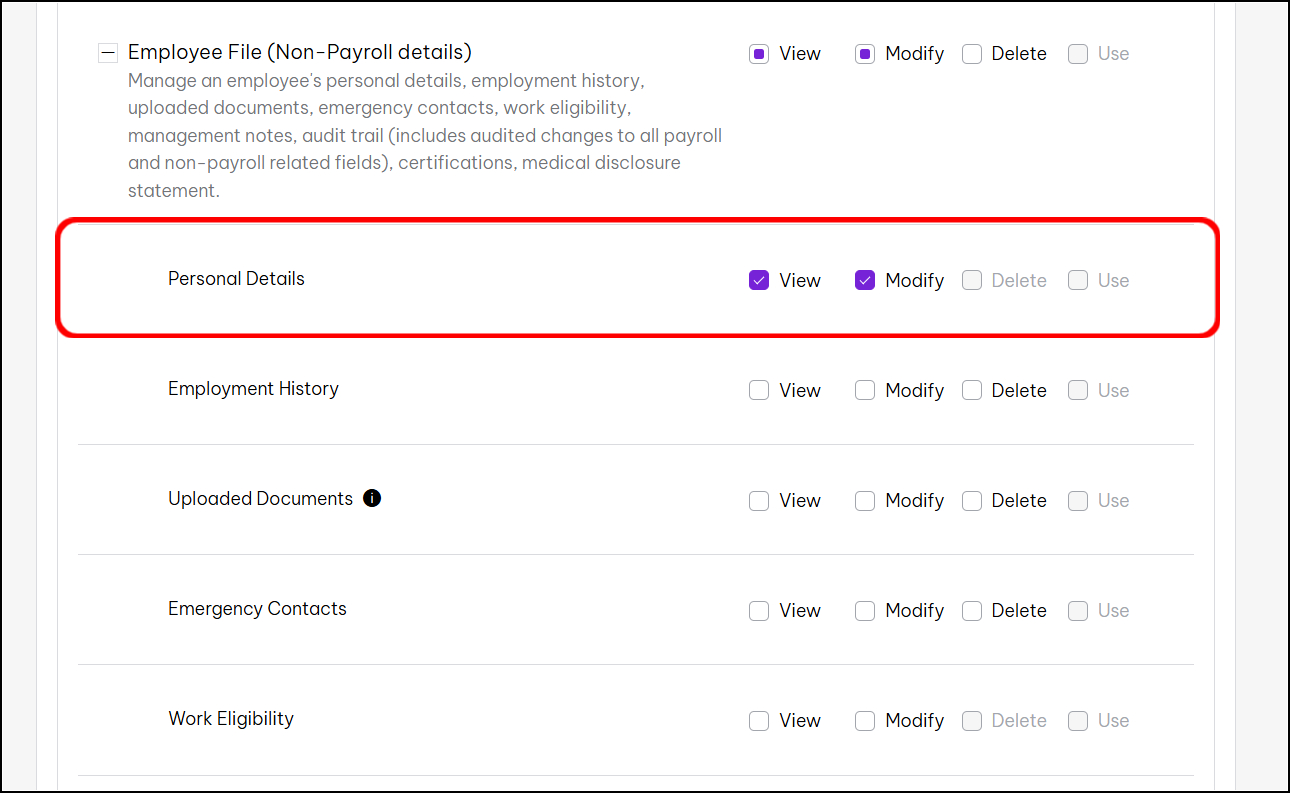Viewport: 1290px width, 793px height.
Task: Collapse the Employee File section
Action: click(108, 53)
